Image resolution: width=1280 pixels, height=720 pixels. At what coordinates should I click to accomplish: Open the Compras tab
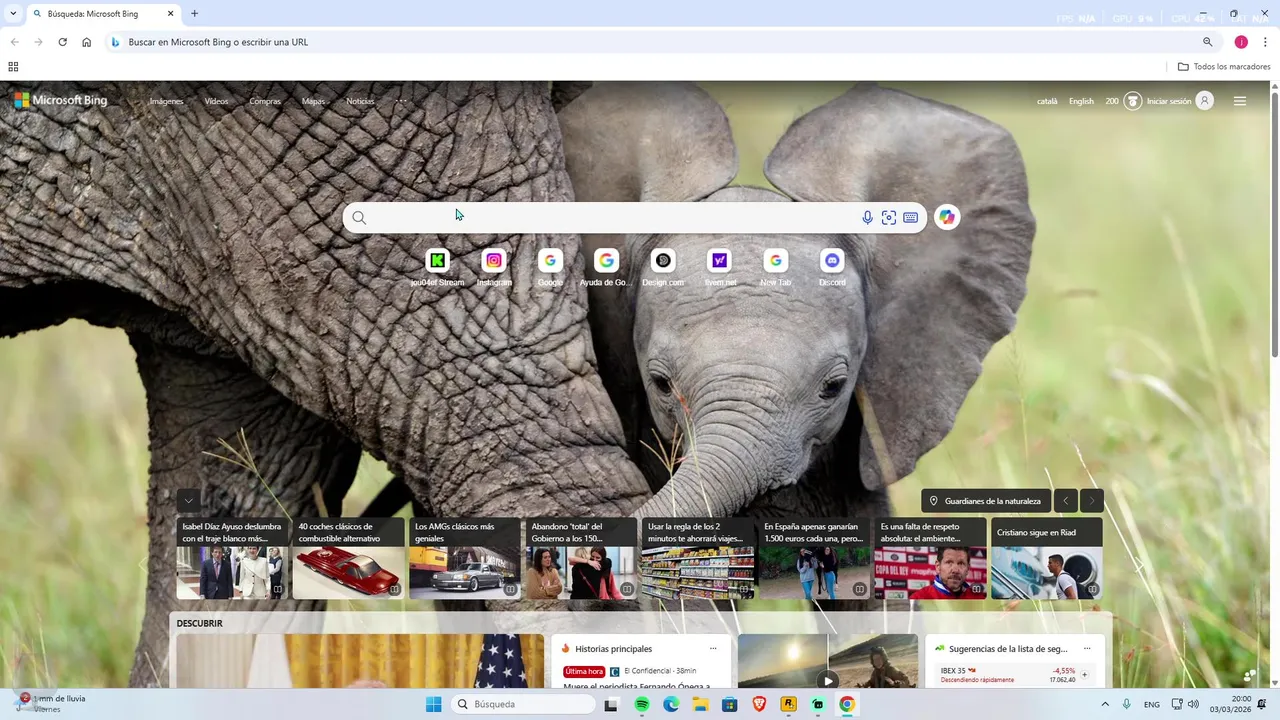[x=265, y=101]
